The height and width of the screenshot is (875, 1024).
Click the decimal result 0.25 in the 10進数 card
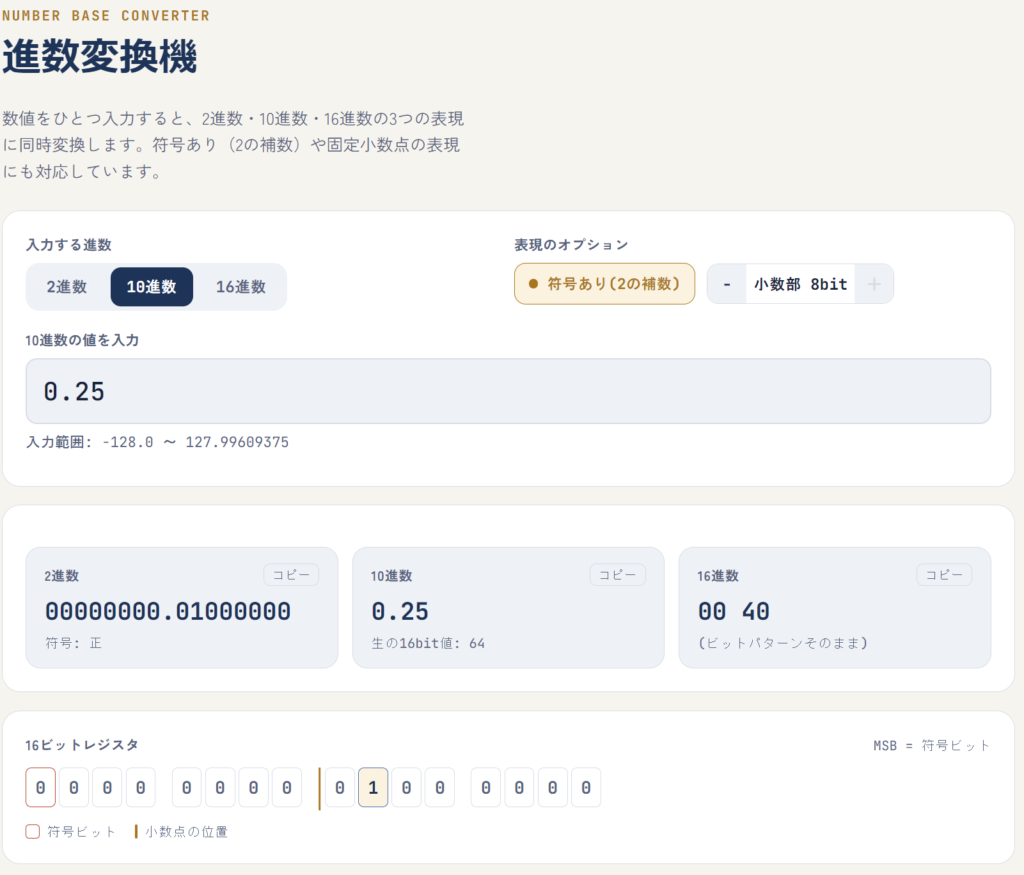coord(400,611)
